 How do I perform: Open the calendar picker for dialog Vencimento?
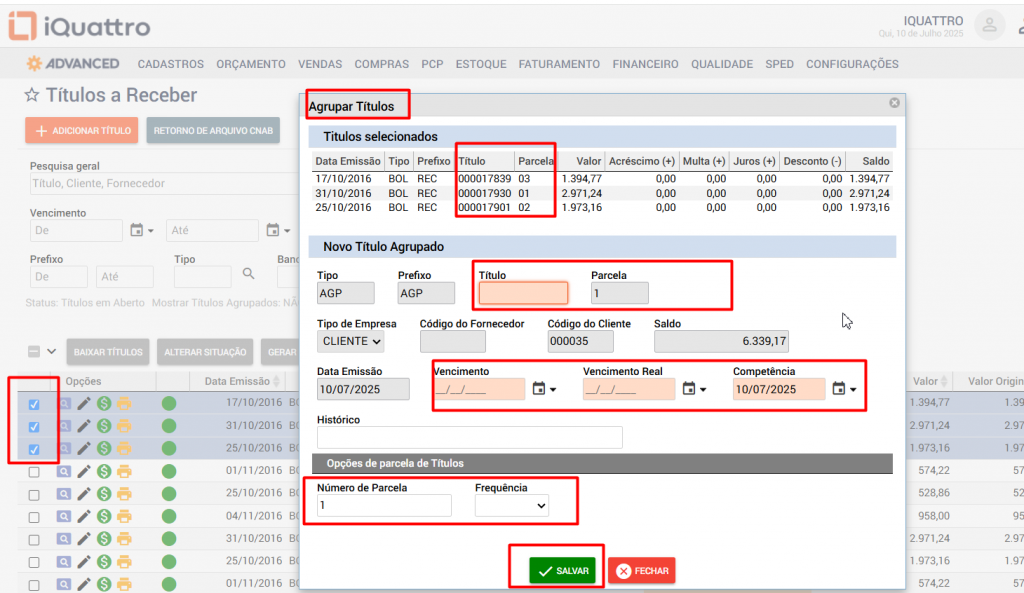(x=544, y=389)
